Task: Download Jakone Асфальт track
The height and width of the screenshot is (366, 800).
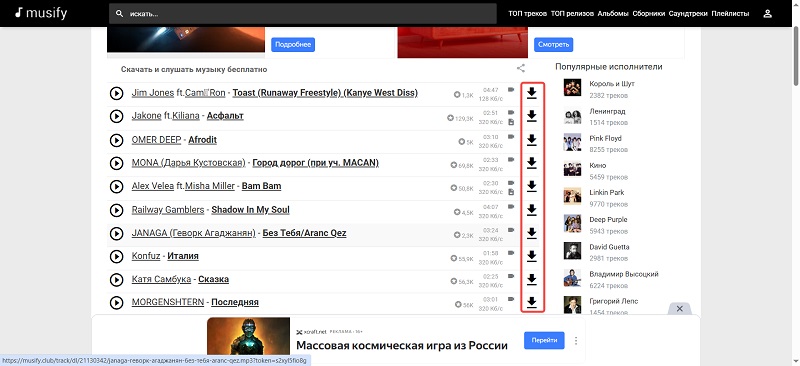Action: click(x=532, y=116)
